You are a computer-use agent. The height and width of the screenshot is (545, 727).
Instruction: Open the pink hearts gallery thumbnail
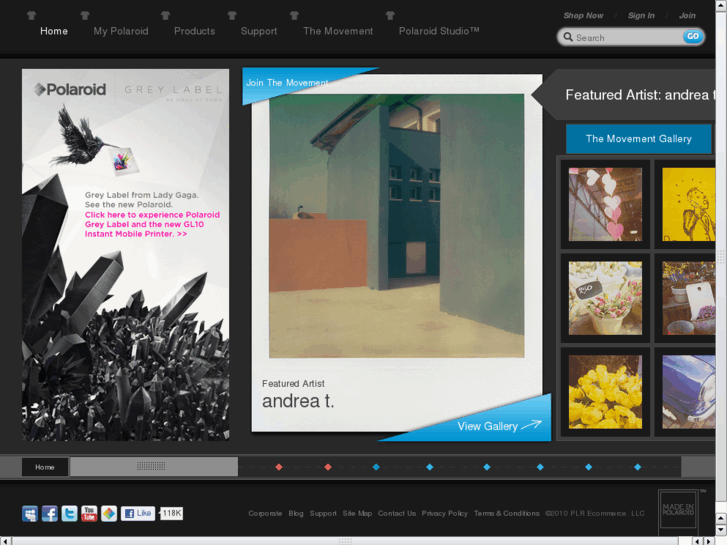click(605, 205)
